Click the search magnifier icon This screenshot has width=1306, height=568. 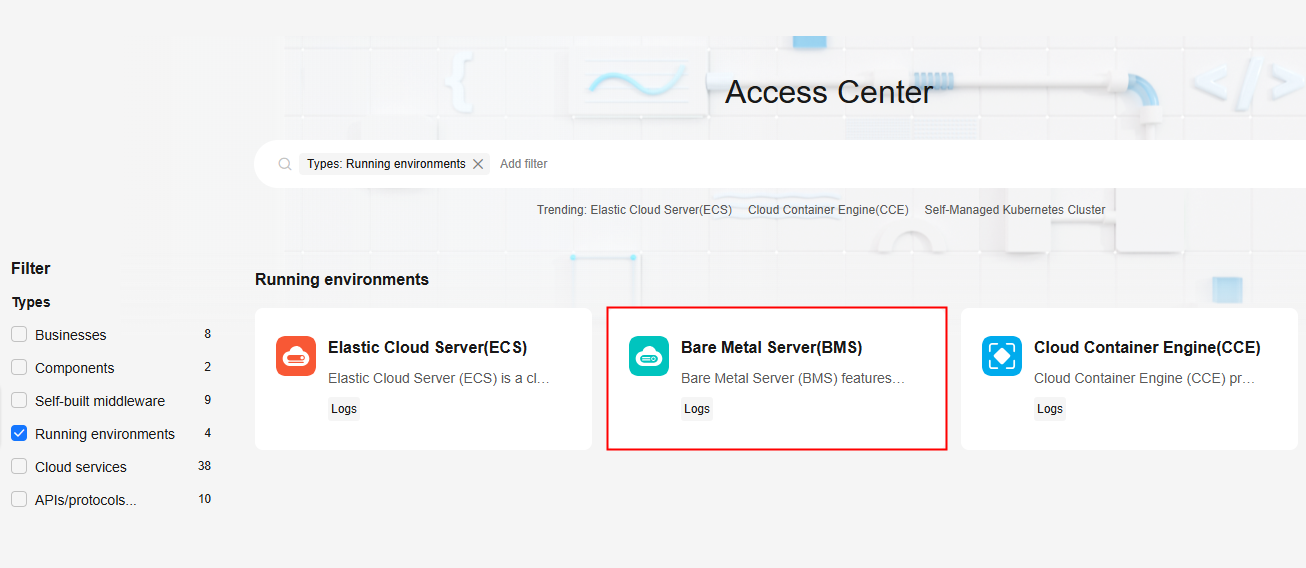coord(285,164)
